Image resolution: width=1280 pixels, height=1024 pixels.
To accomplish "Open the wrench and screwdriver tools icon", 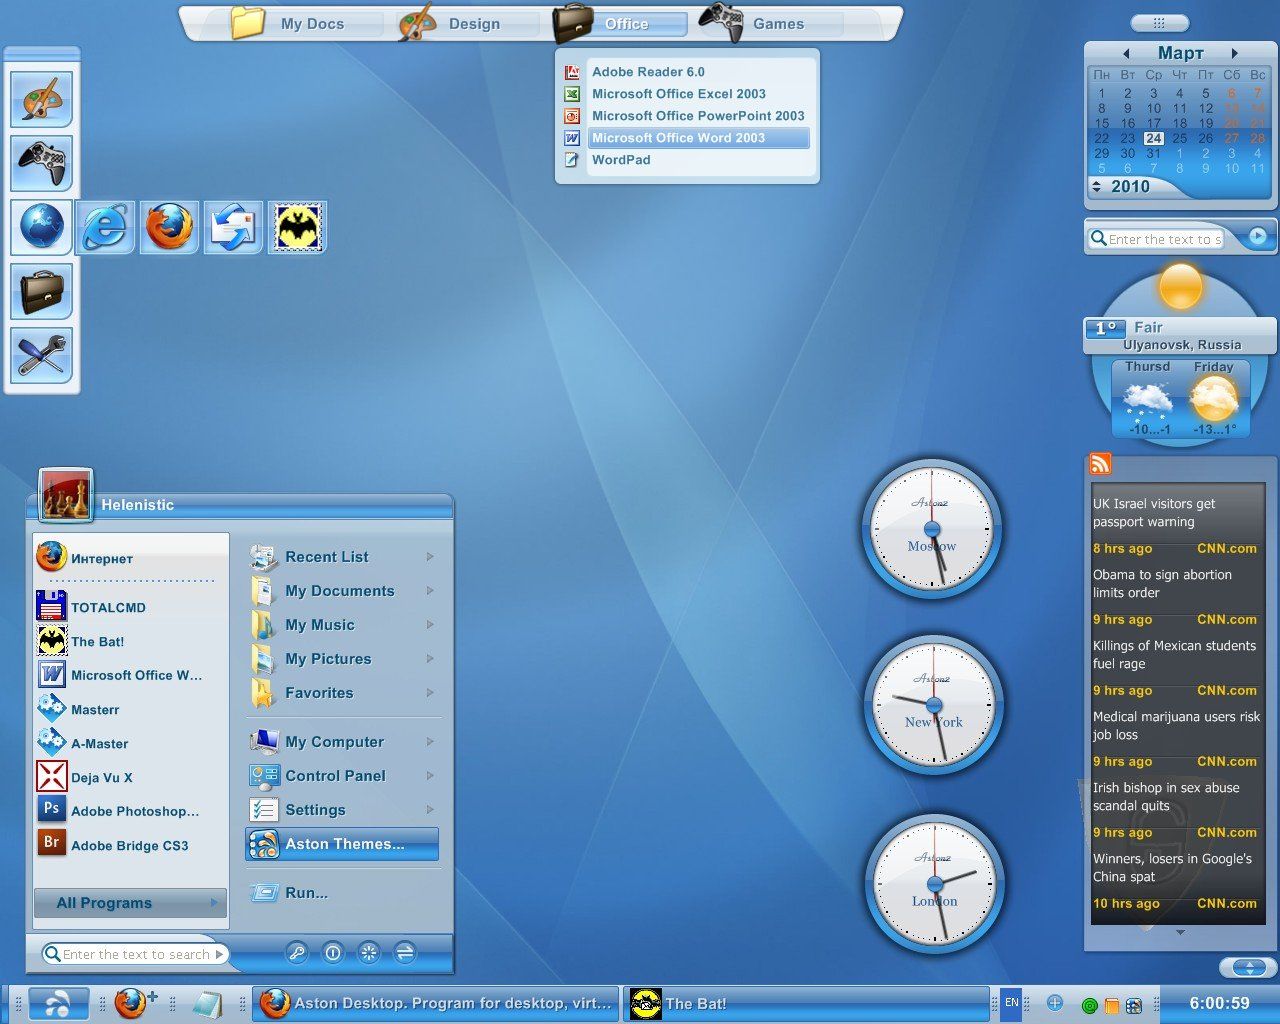I will click(41, 355).
